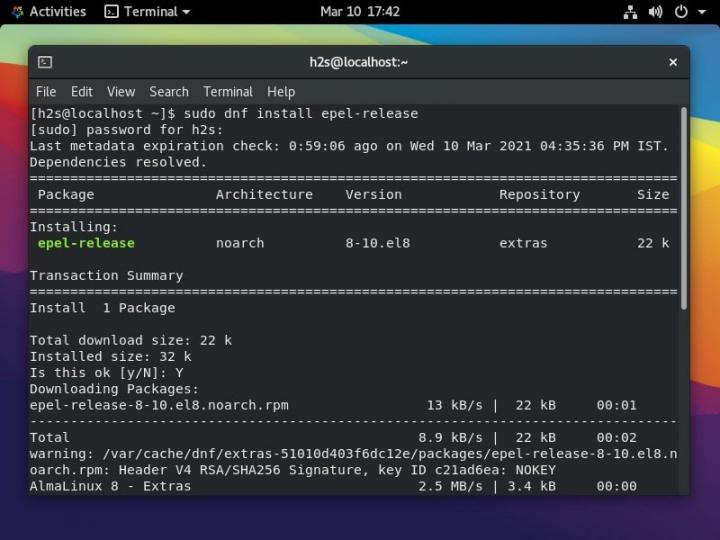Click the Activities text label
This screenshot has height=540, width=720.
coord(58,12)
